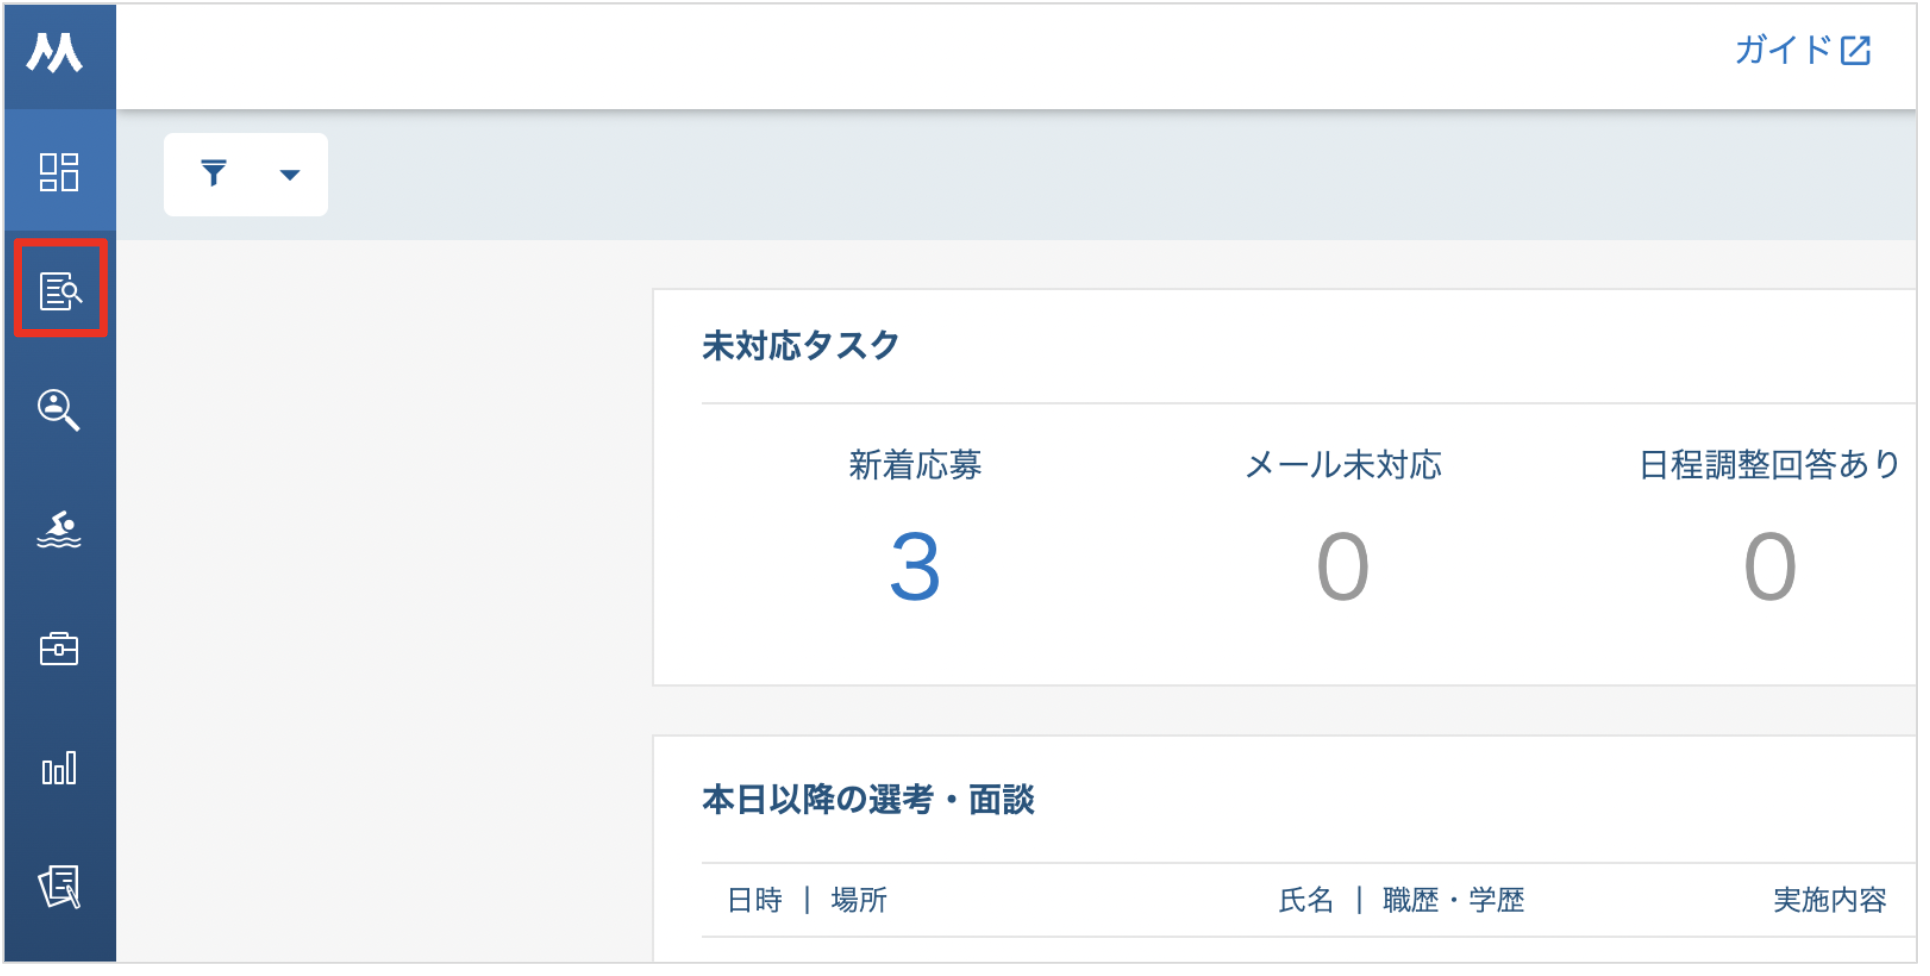Click the 氏名 column header
Screen dimensions: 1930x976
(x=1306, y=901)
